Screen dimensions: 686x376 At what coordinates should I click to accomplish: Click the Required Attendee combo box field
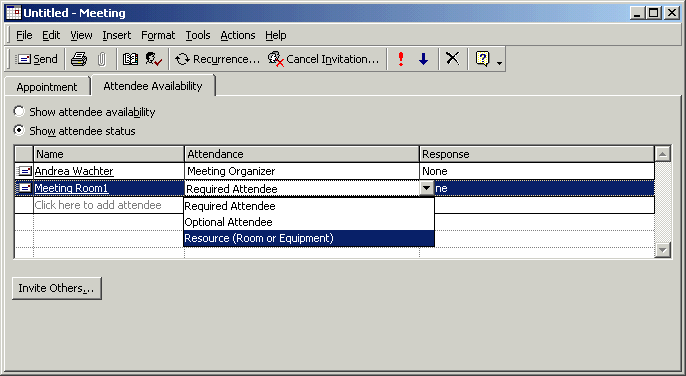[301, 189]
